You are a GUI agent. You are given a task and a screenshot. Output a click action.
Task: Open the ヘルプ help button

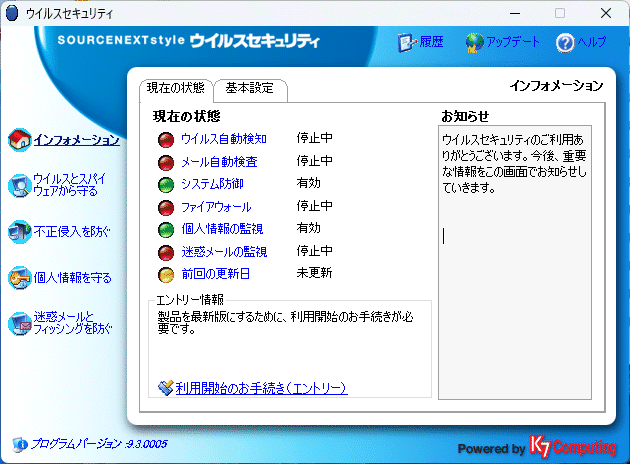pos(565,42)
